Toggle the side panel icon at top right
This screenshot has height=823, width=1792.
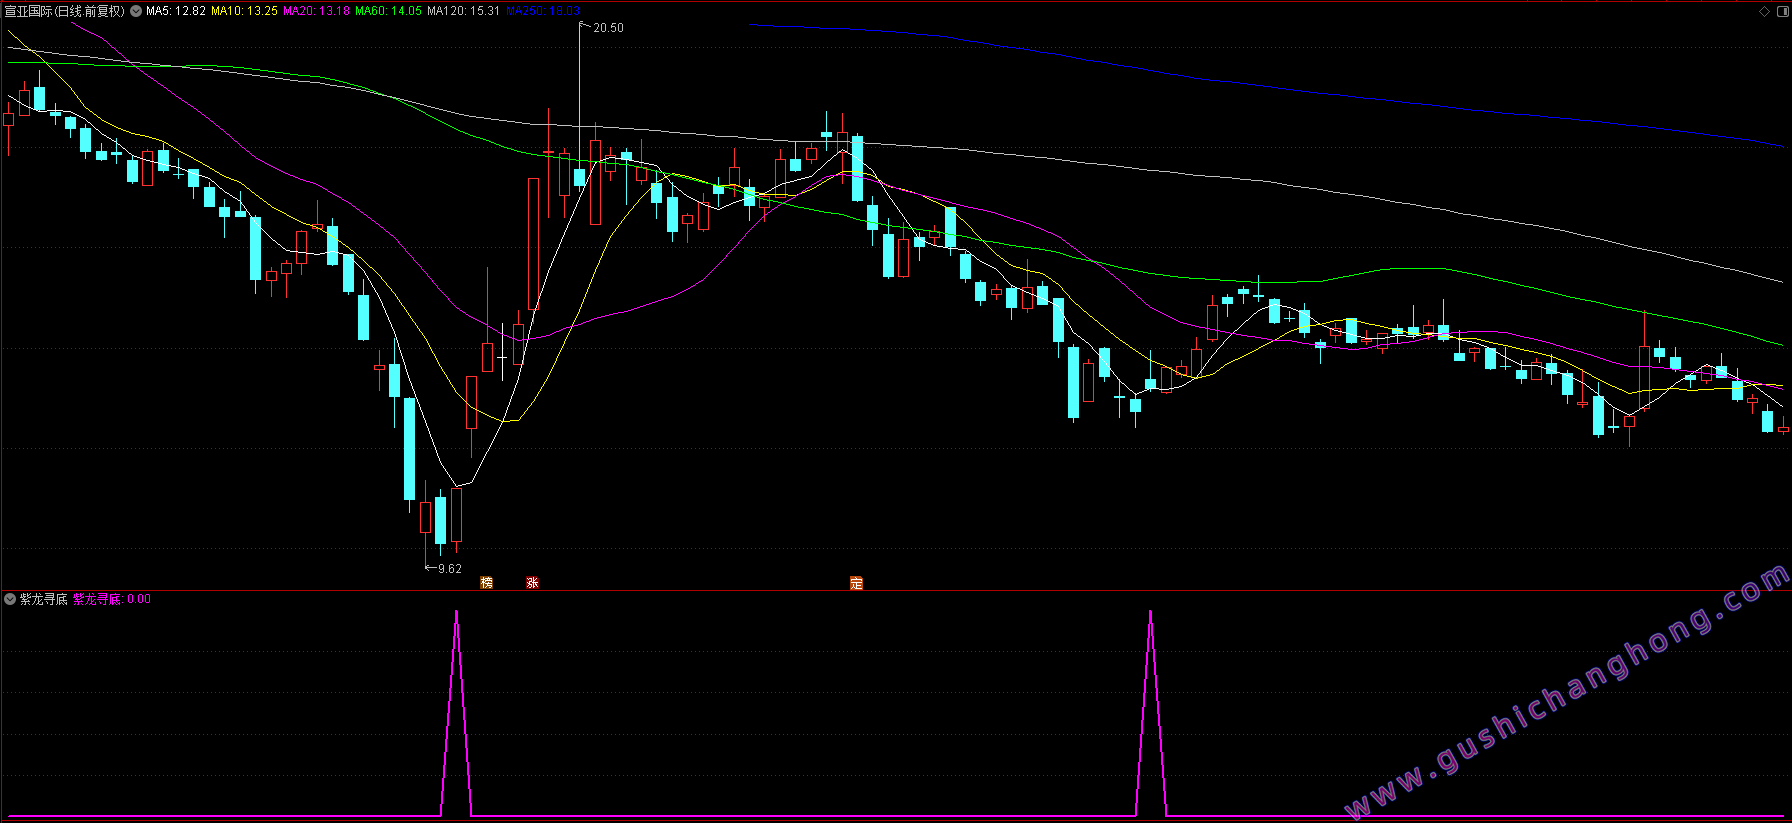pos(1781,11)
